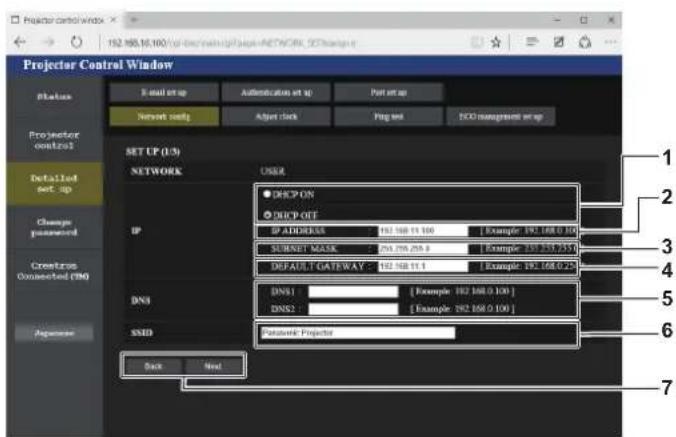Open the browser hub lines icon
The height and width of the screenshot is (437, 676).
click(532, 42)
